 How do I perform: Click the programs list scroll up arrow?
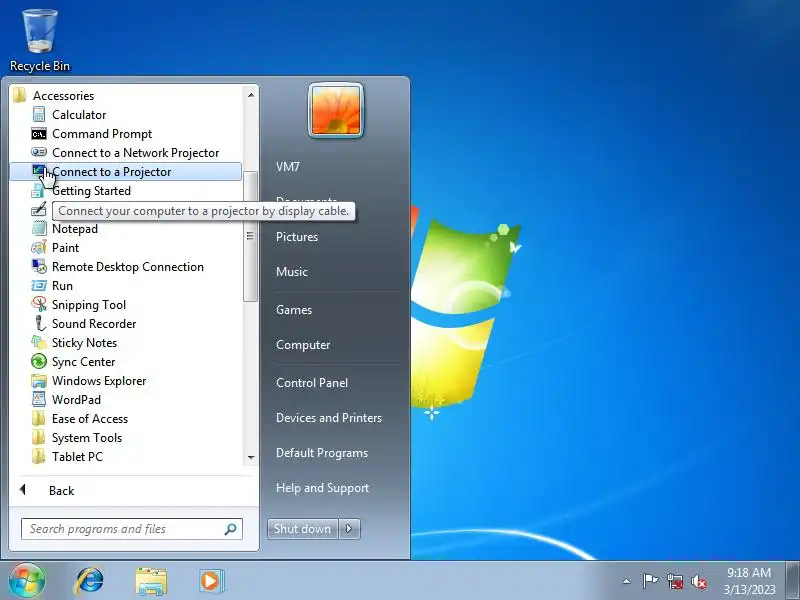[251, 95]
